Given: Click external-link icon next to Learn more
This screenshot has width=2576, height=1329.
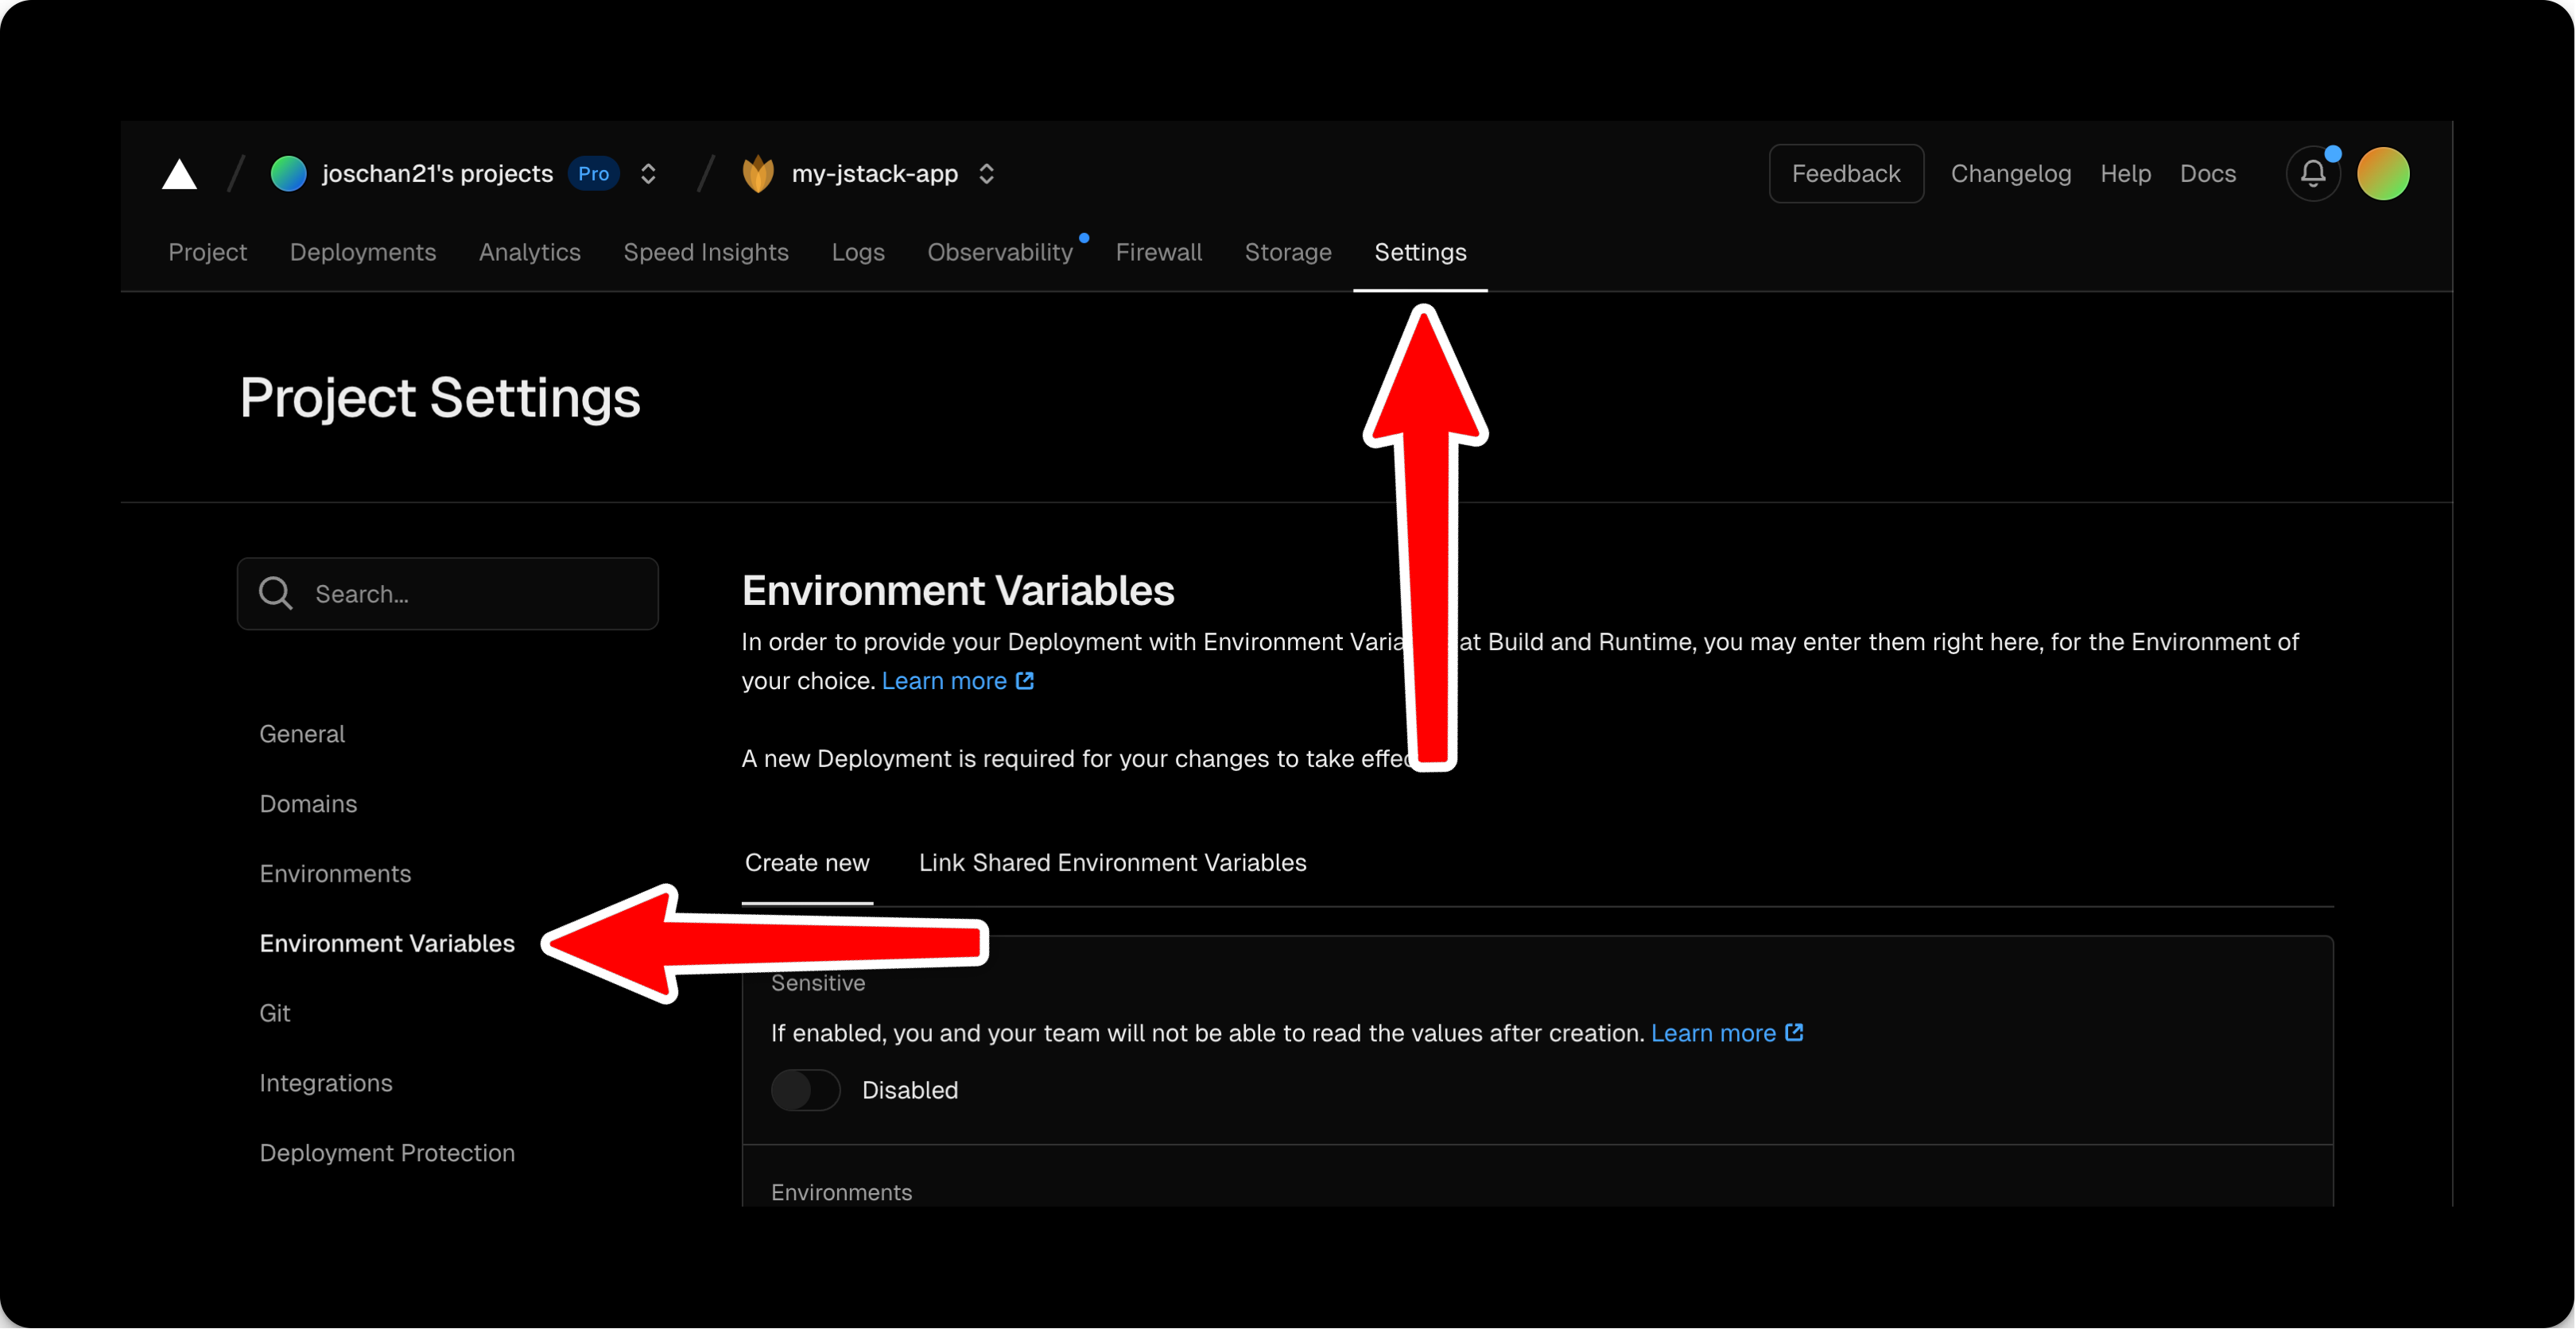Looking at the screenshot, I should pyautogui.click(x=1024, y=681).
